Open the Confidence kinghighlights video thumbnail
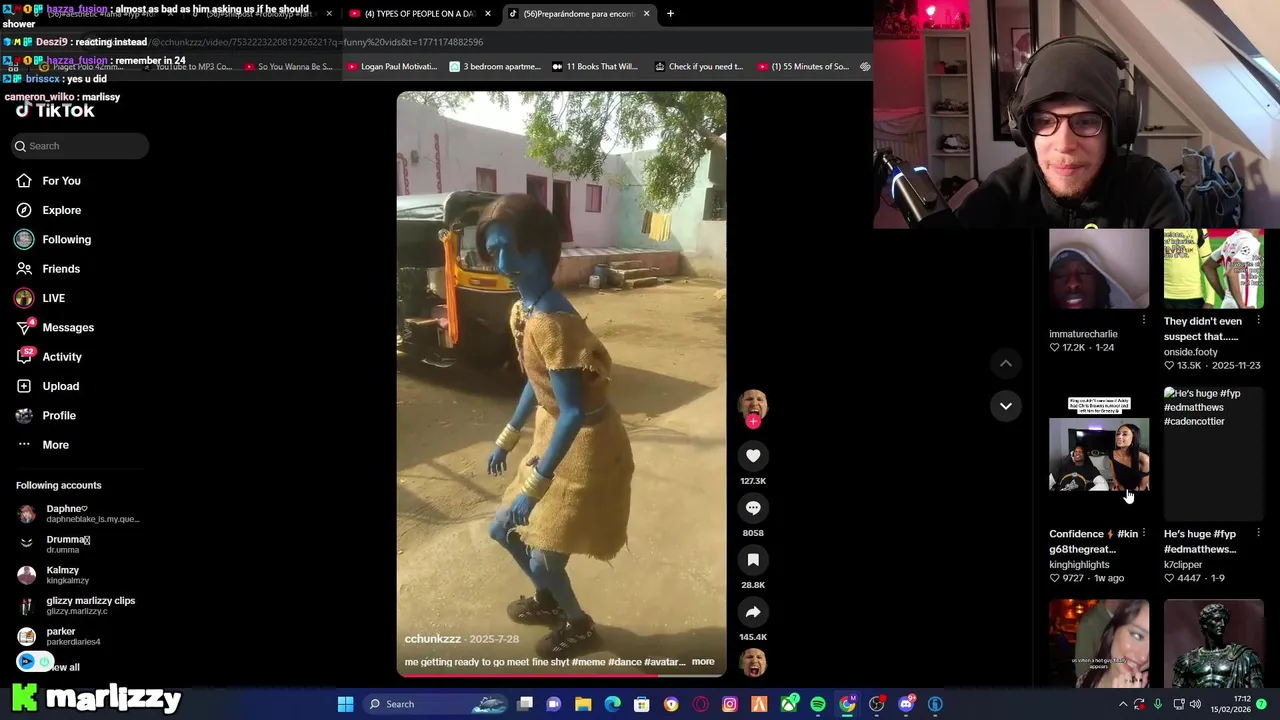1280x720 pixels. pos(1099,455)
